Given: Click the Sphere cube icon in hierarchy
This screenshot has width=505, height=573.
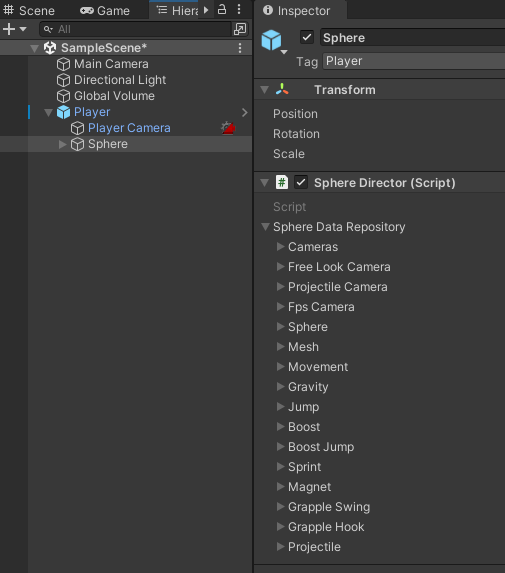Looking at the screenshot, I should click(x=77, y=144).
